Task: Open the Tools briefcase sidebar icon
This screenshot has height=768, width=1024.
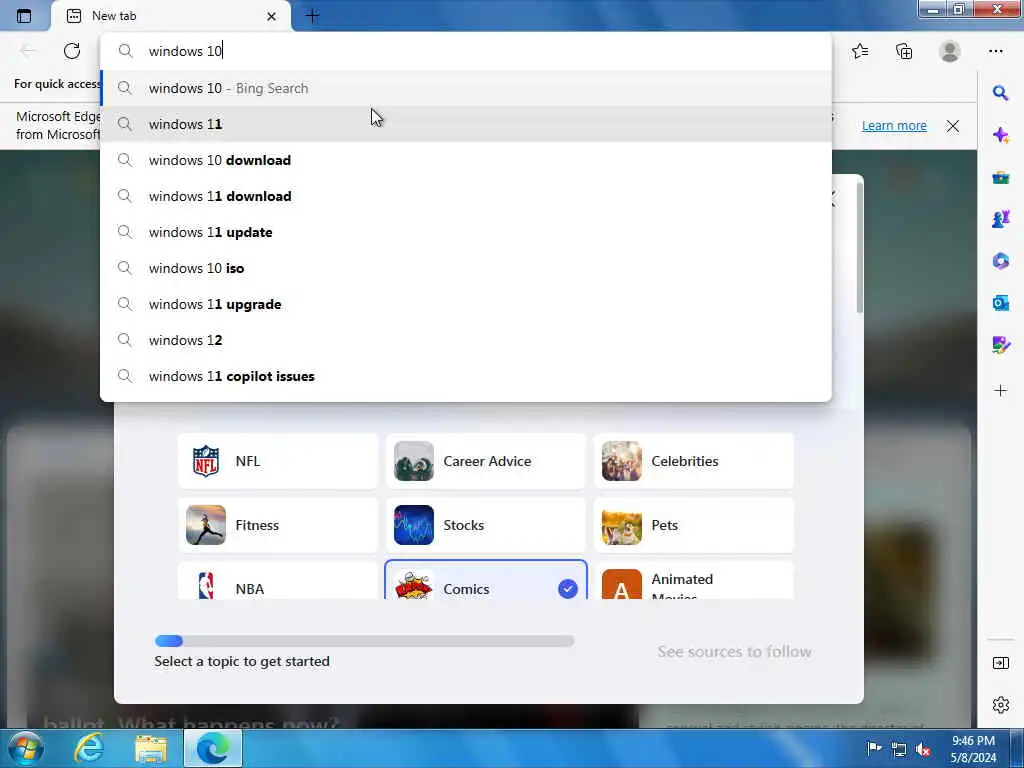Action: tap(1000, 177)
